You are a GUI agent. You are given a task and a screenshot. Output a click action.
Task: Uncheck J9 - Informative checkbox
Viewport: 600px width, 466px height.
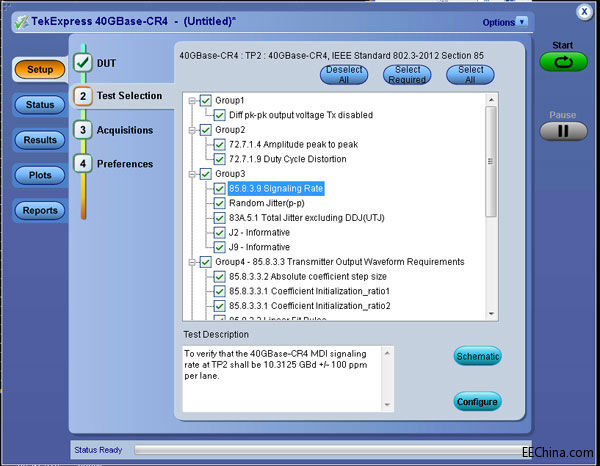[219, 247]
